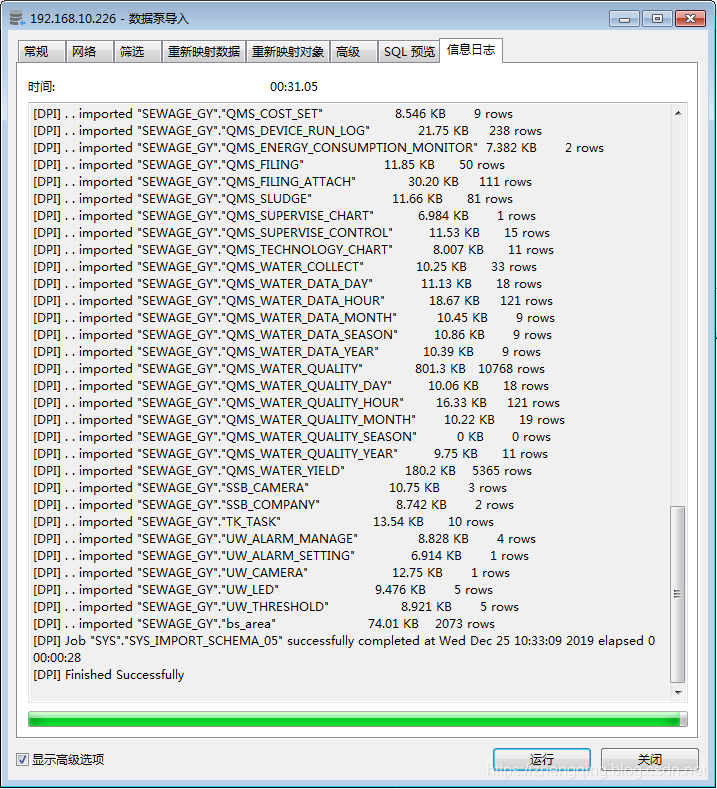
Task: Click the log vertical scrollbar thumb
Action: 678,594
